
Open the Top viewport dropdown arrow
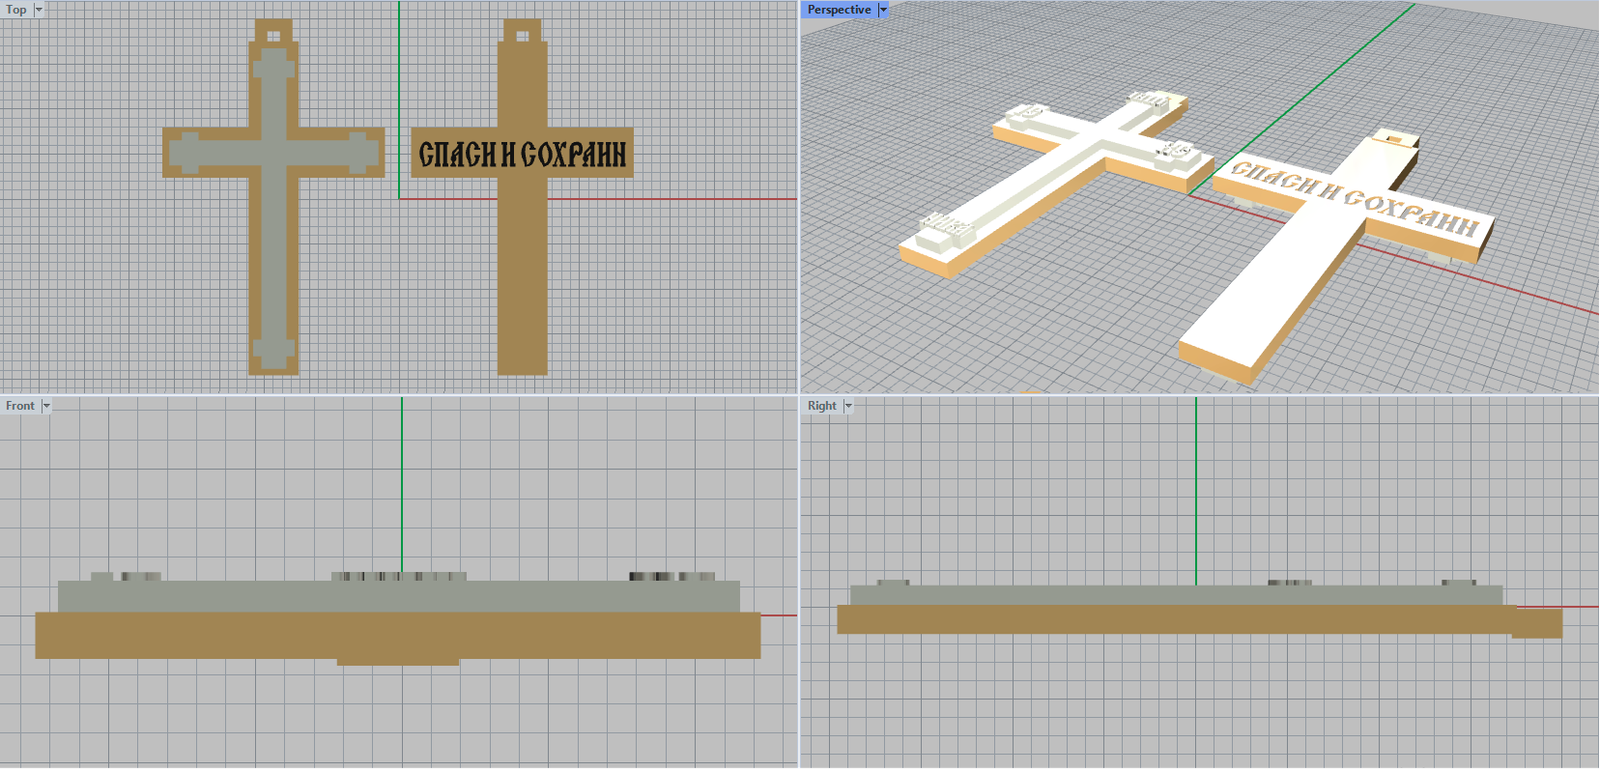pyautogui.click(x=39, y=9)
